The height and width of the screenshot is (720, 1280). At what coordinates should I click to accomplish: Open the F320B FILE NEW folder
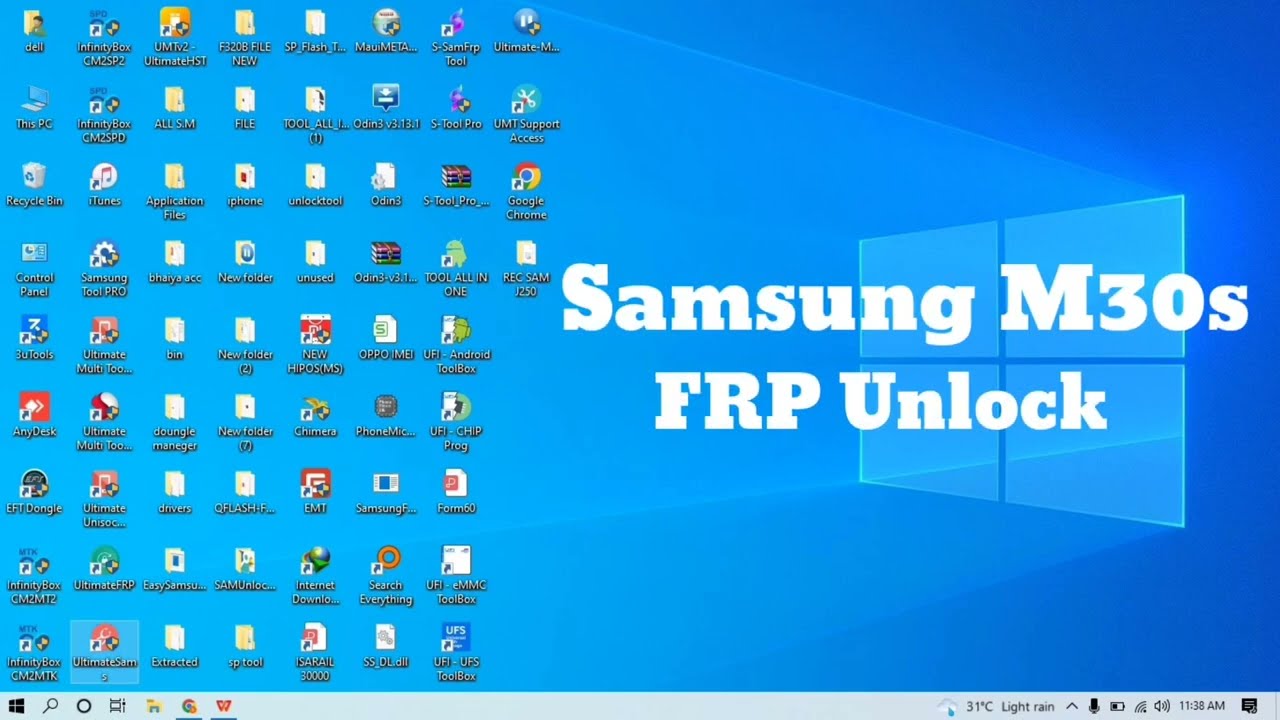tap(245, 37)
